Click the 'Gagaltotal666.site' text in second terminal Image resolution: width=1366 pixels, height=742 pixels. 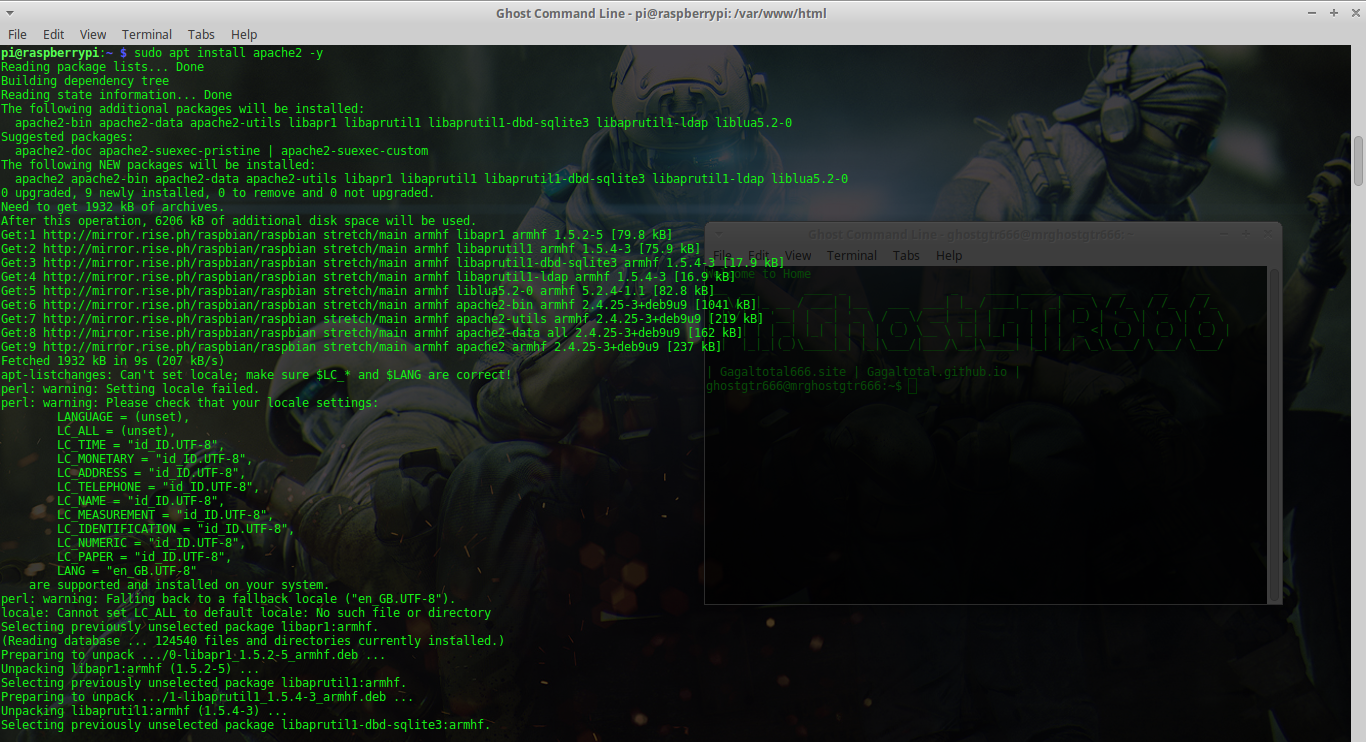tap(781, 372)
